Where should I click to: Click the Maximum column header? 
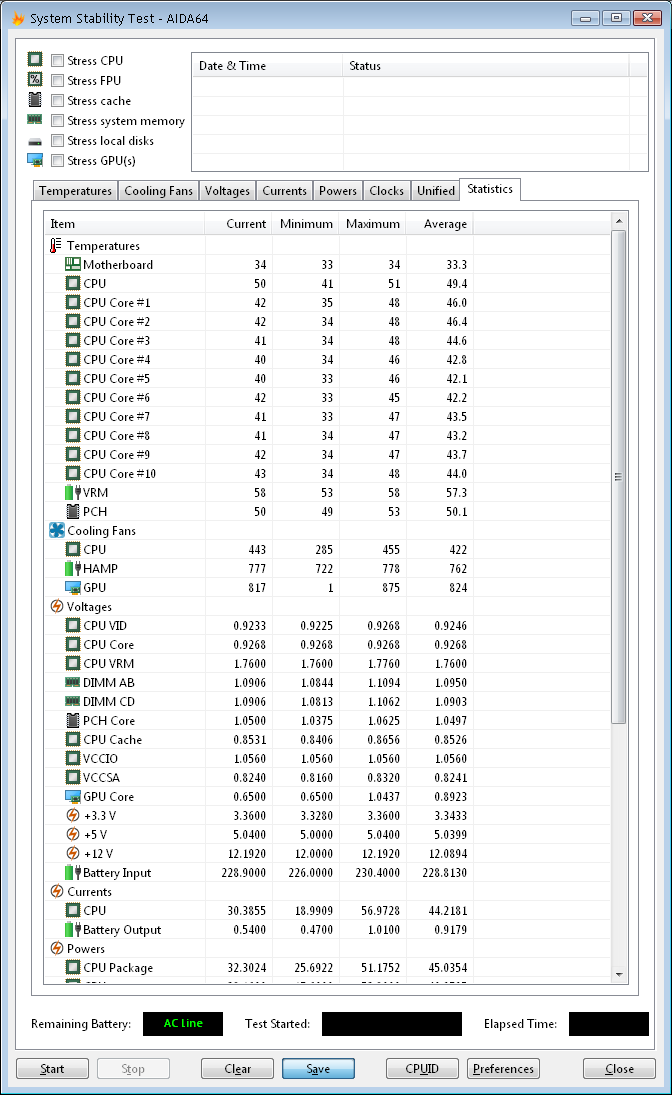pos(372,223)
